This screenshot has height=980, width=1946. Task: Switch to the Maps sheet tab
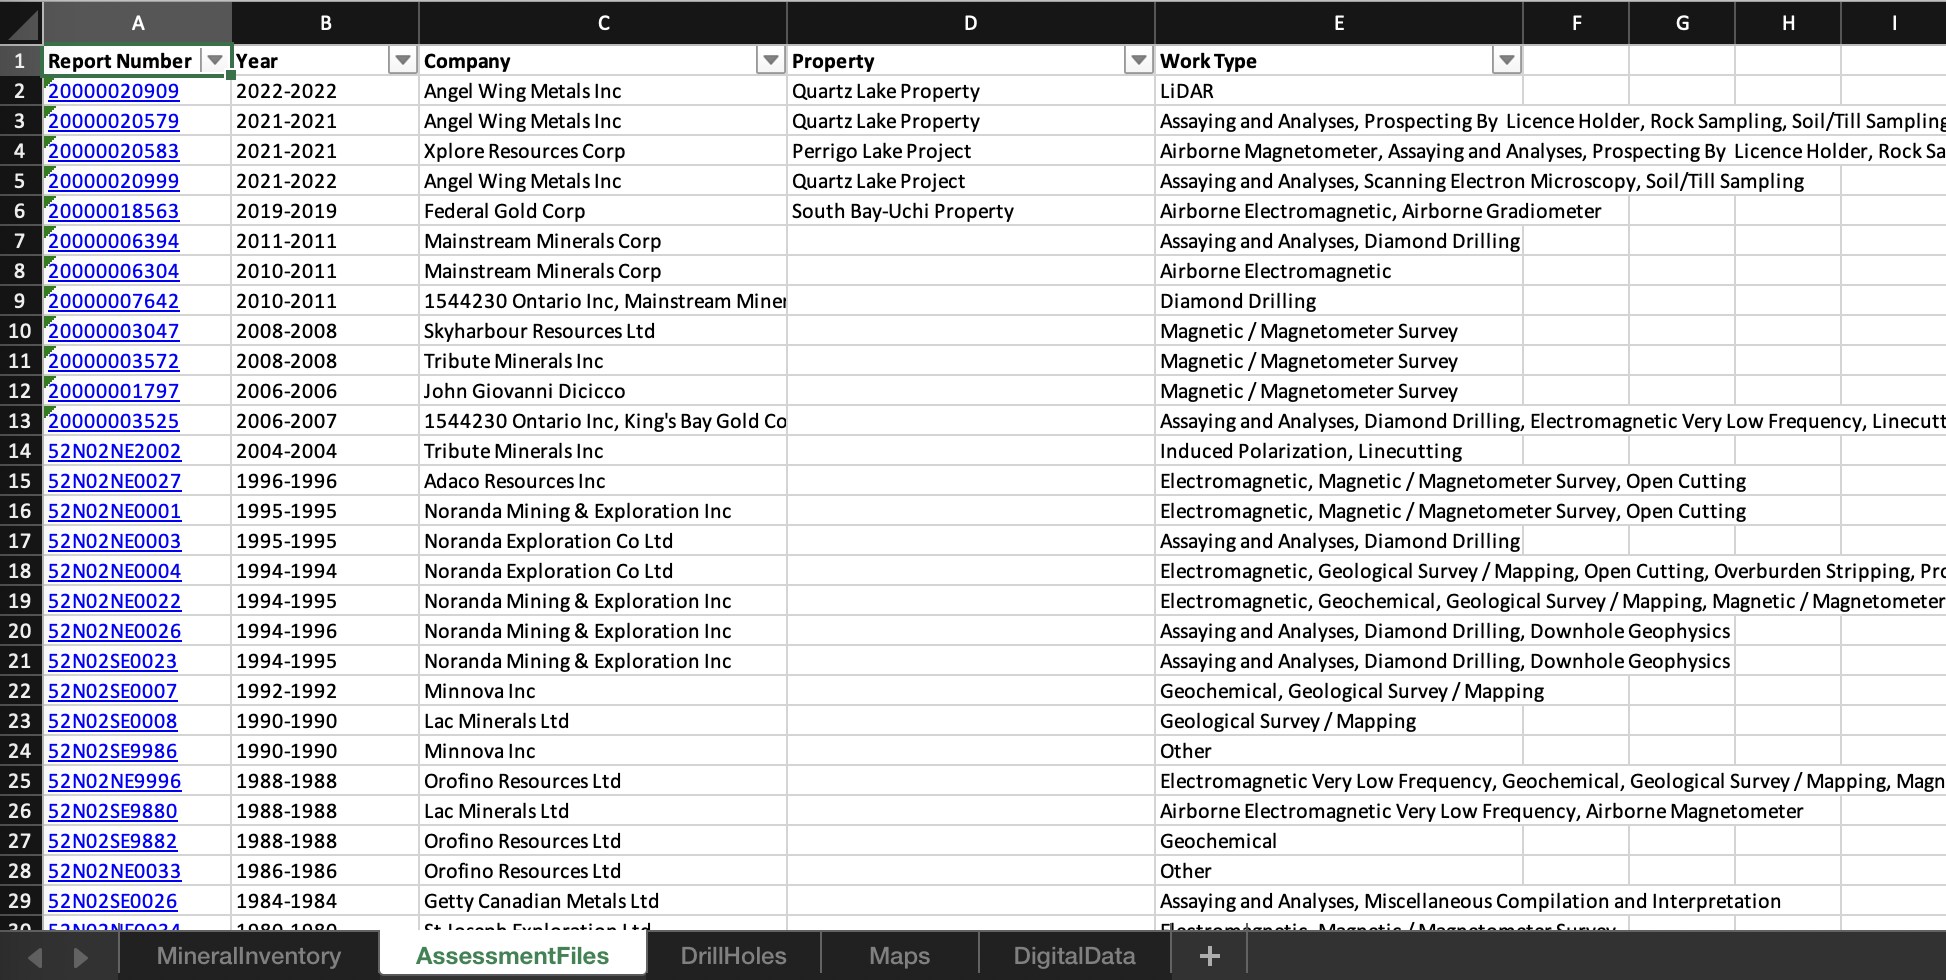point(898,956)
